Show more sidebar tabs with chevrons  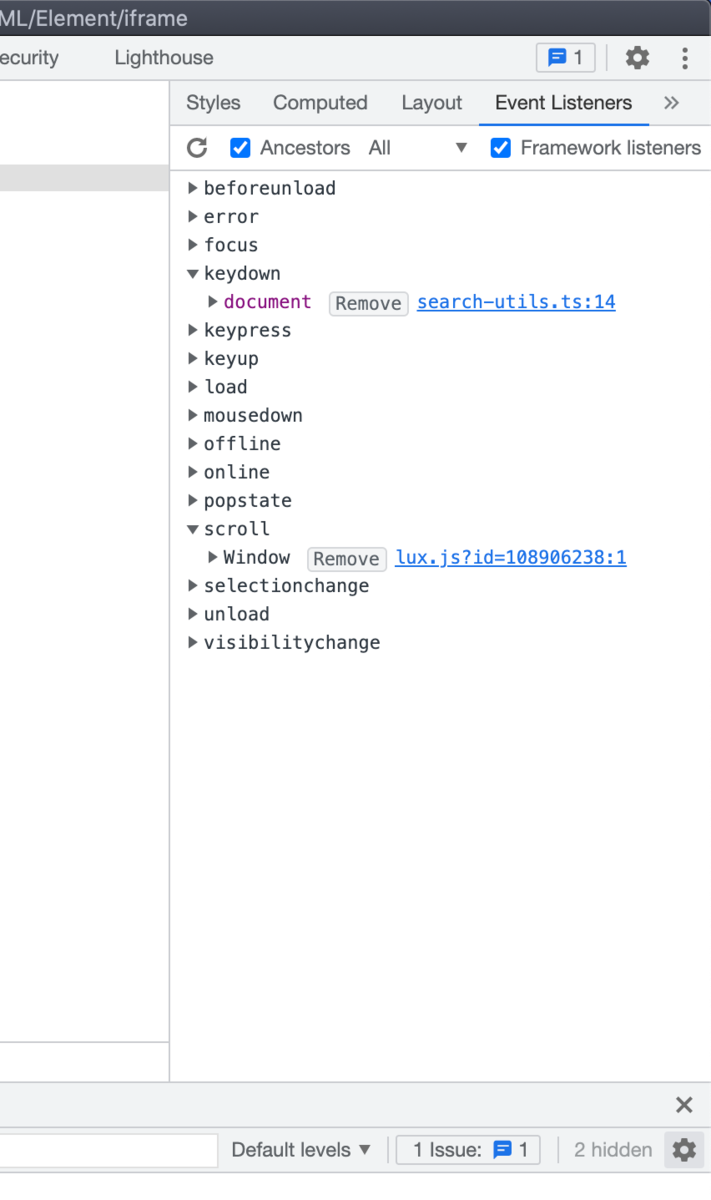[671, 103]
